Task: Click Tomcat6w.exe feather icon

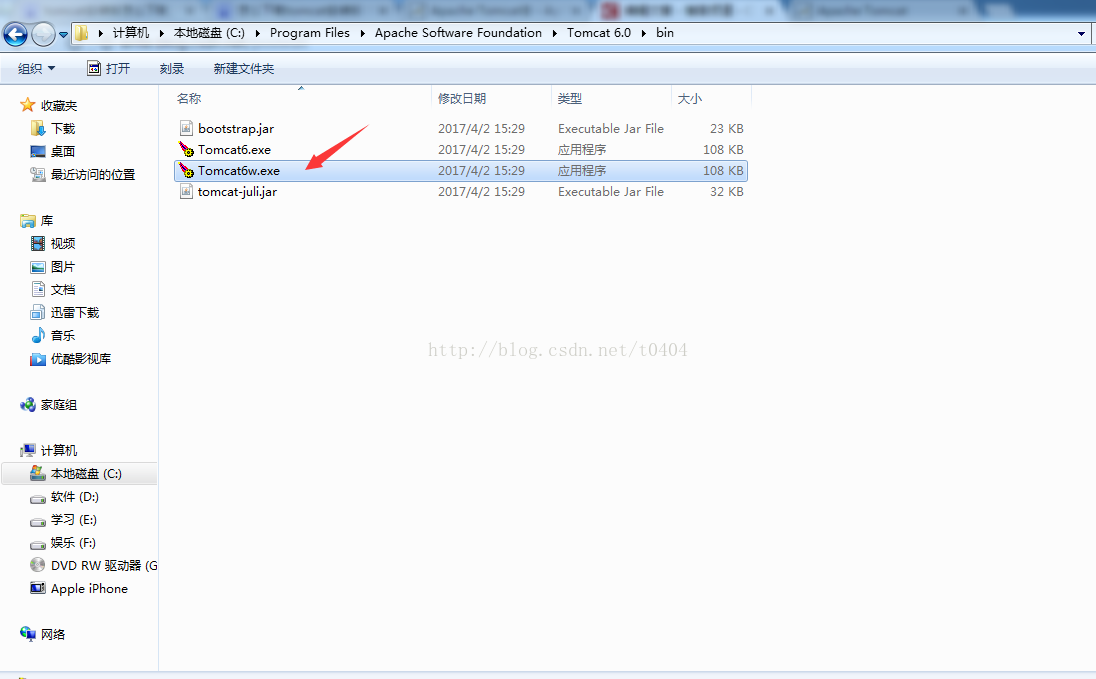Action: [x=186, y=170]
